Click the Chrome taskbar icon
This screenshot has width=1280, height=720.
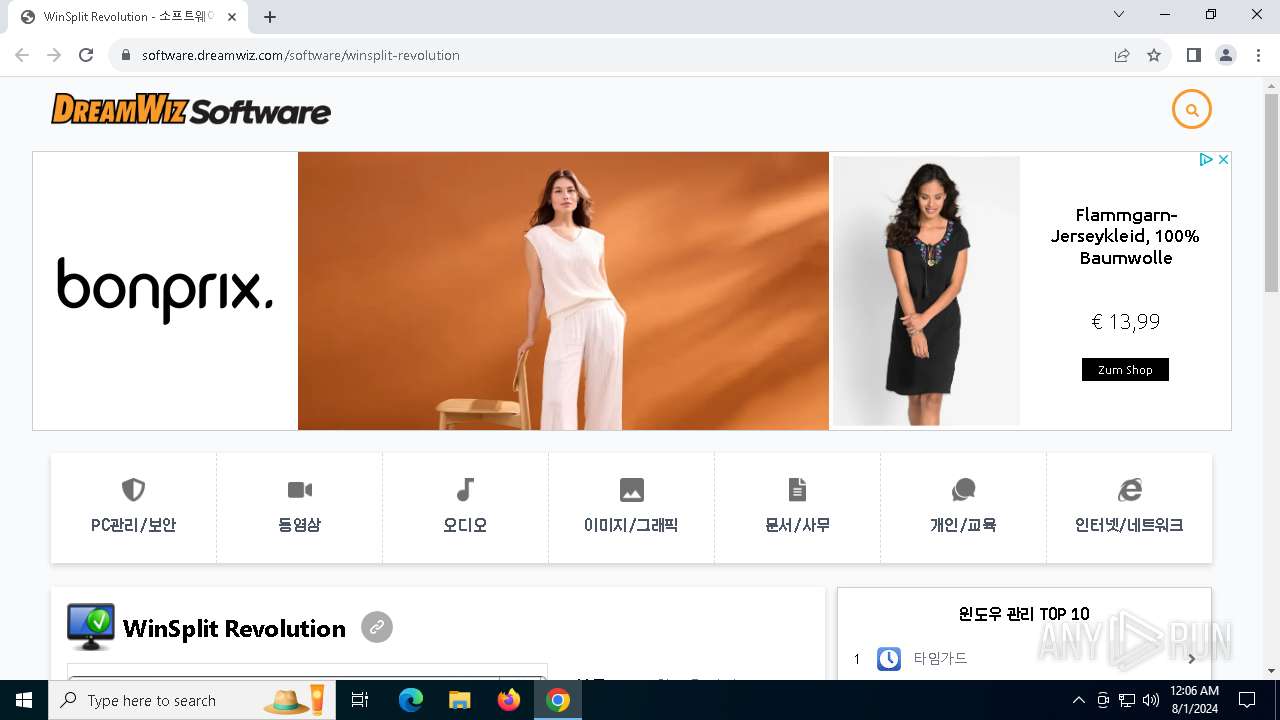[558, 700]
